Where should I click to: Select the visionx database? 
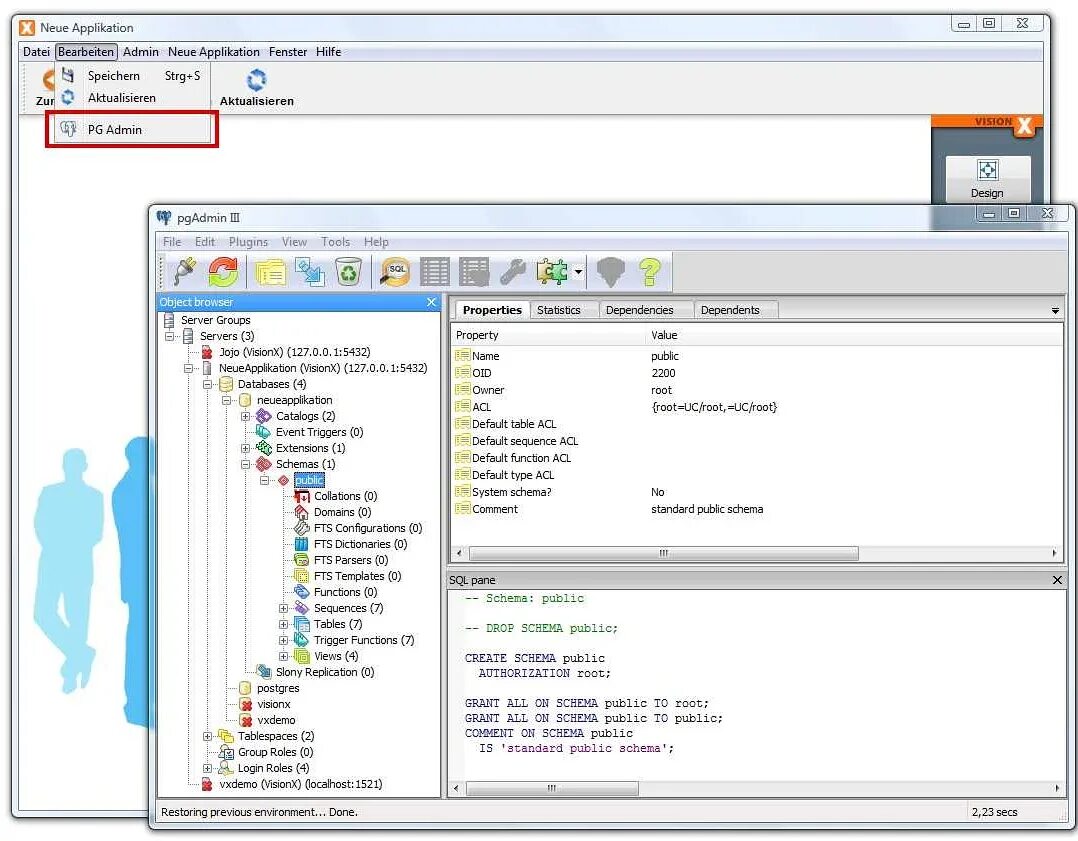click(274, 704)
